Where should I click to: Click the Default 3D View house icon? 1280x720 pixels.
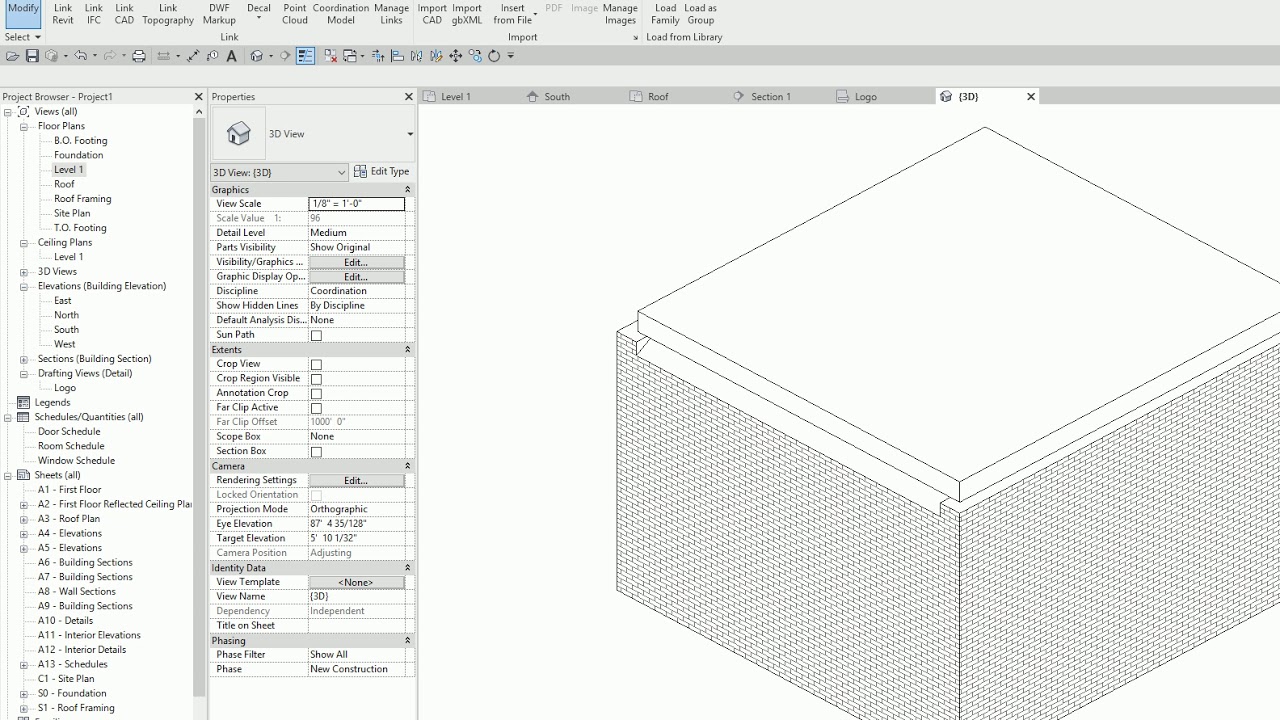tap(256, 56)
